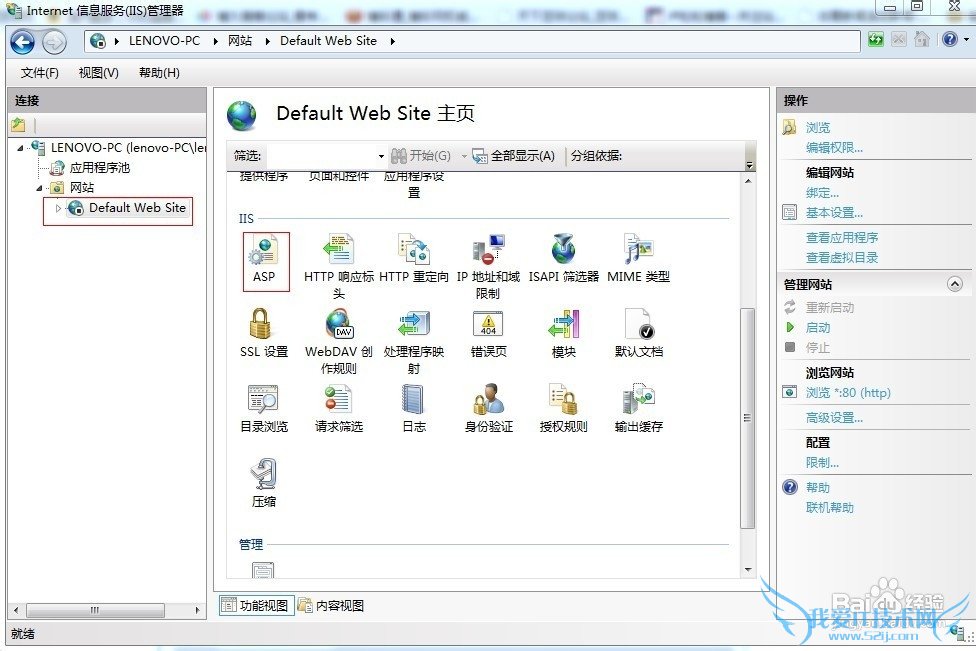Open HTTP 重定向 feature
Image resolution: width=976 pixels, height=651 pixels.
(414, 259)
